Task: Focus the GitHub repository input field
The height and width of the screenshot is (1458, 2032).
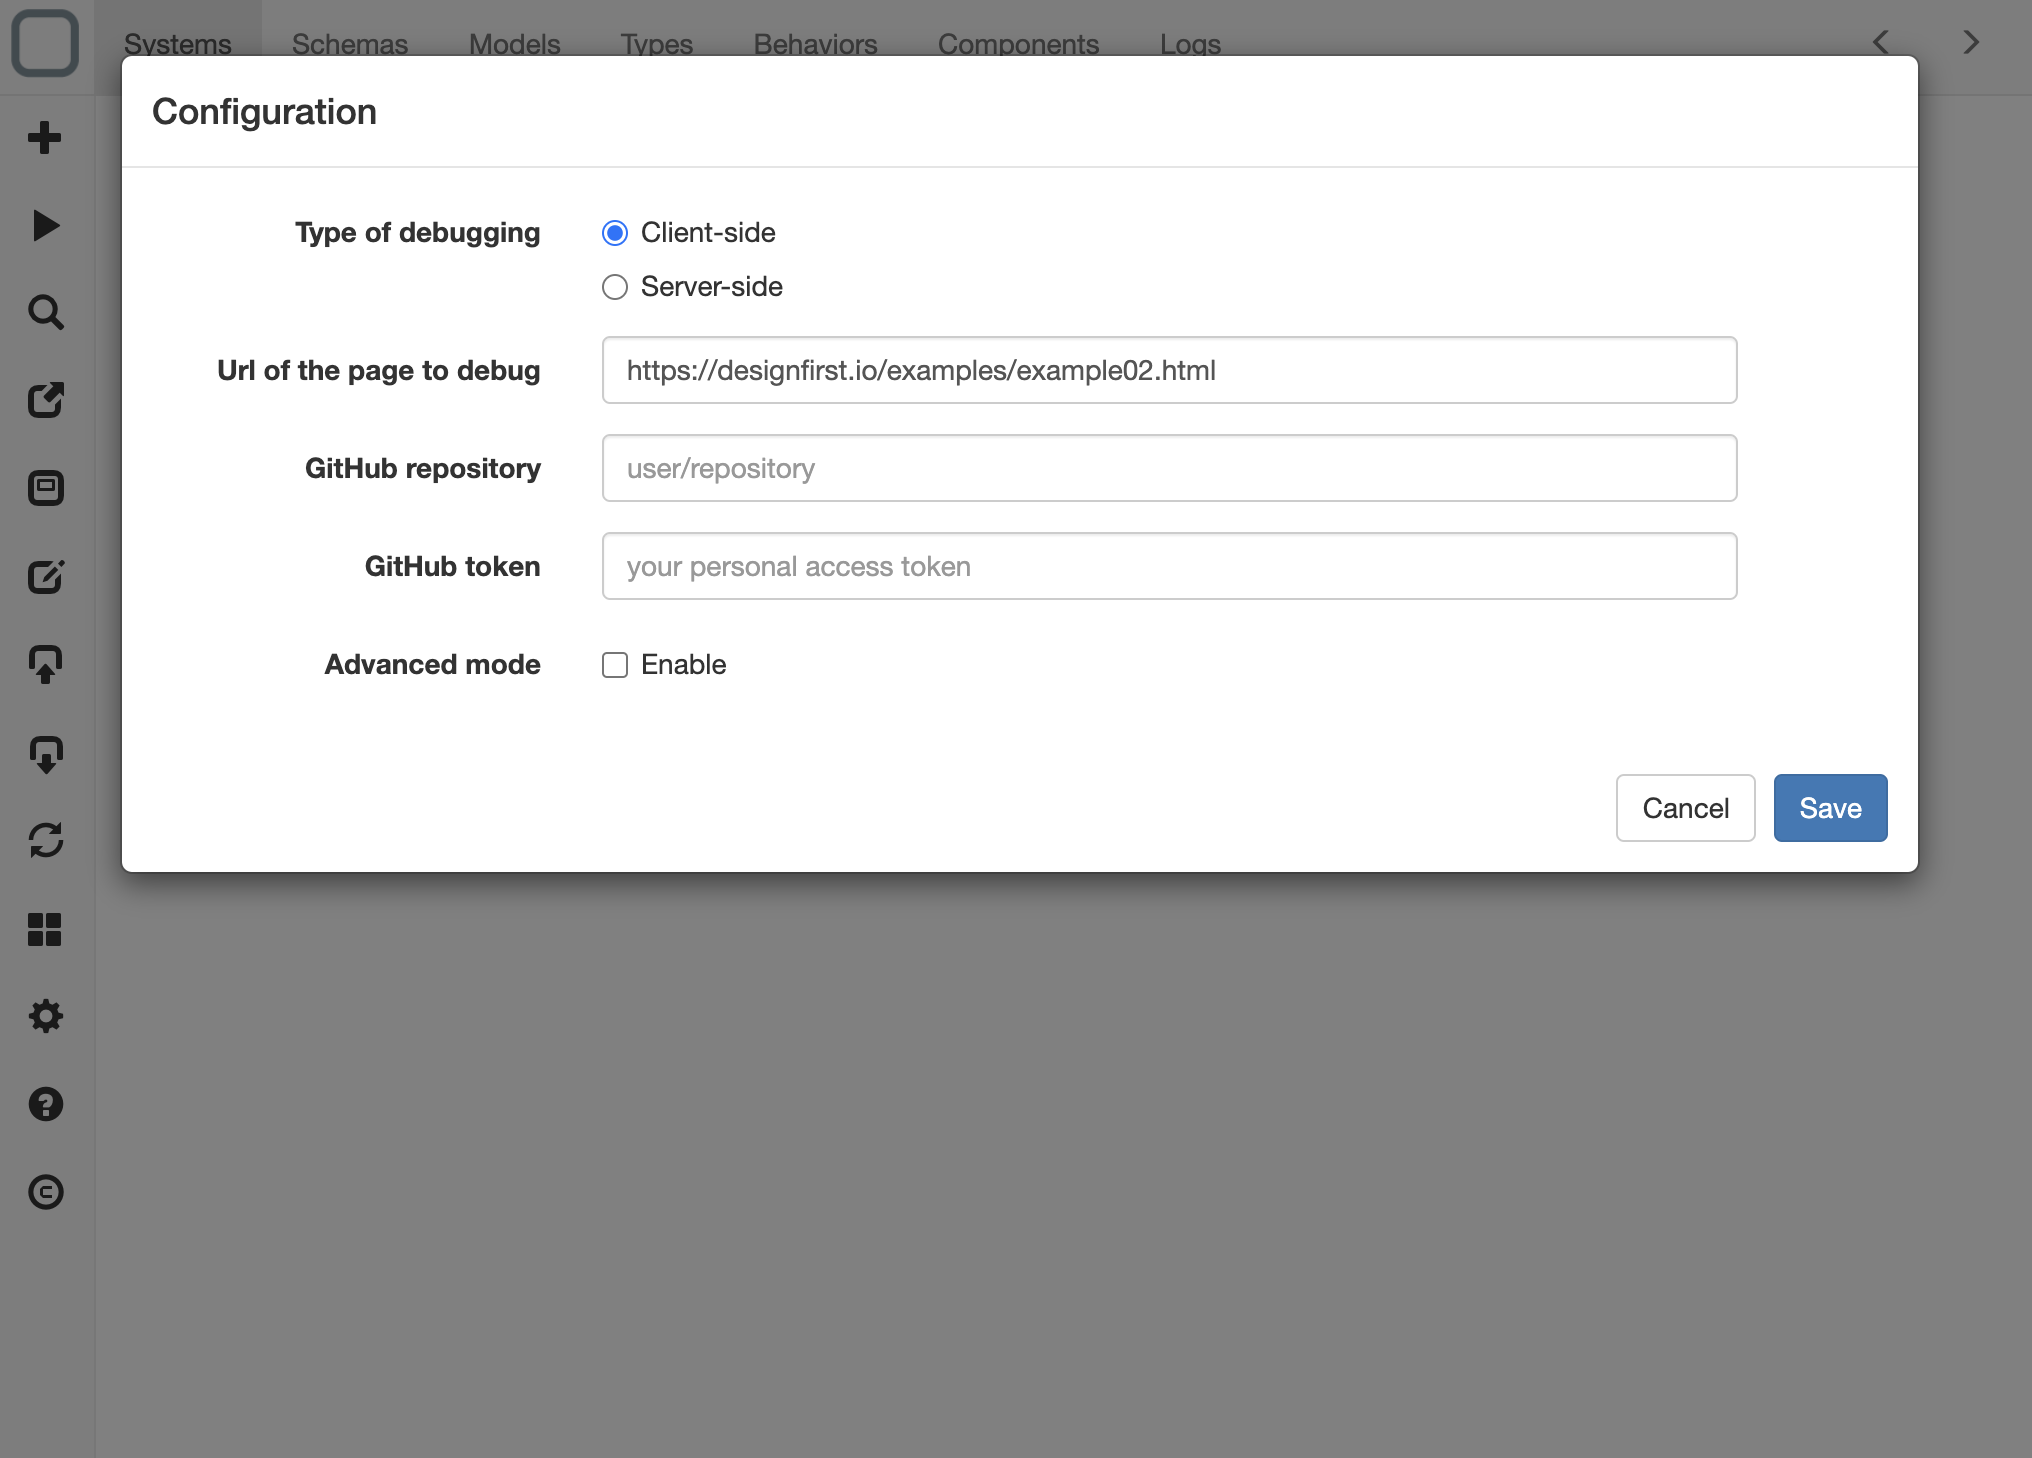Action: [1170, 468]
